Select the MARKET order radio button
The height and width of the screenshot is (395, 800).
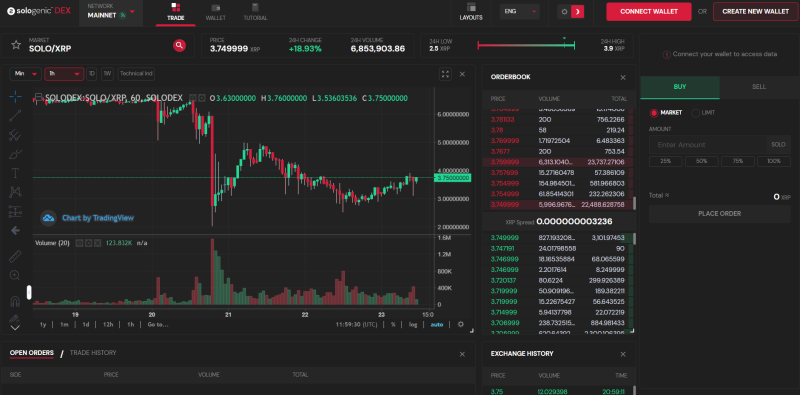tap(654, 112)
